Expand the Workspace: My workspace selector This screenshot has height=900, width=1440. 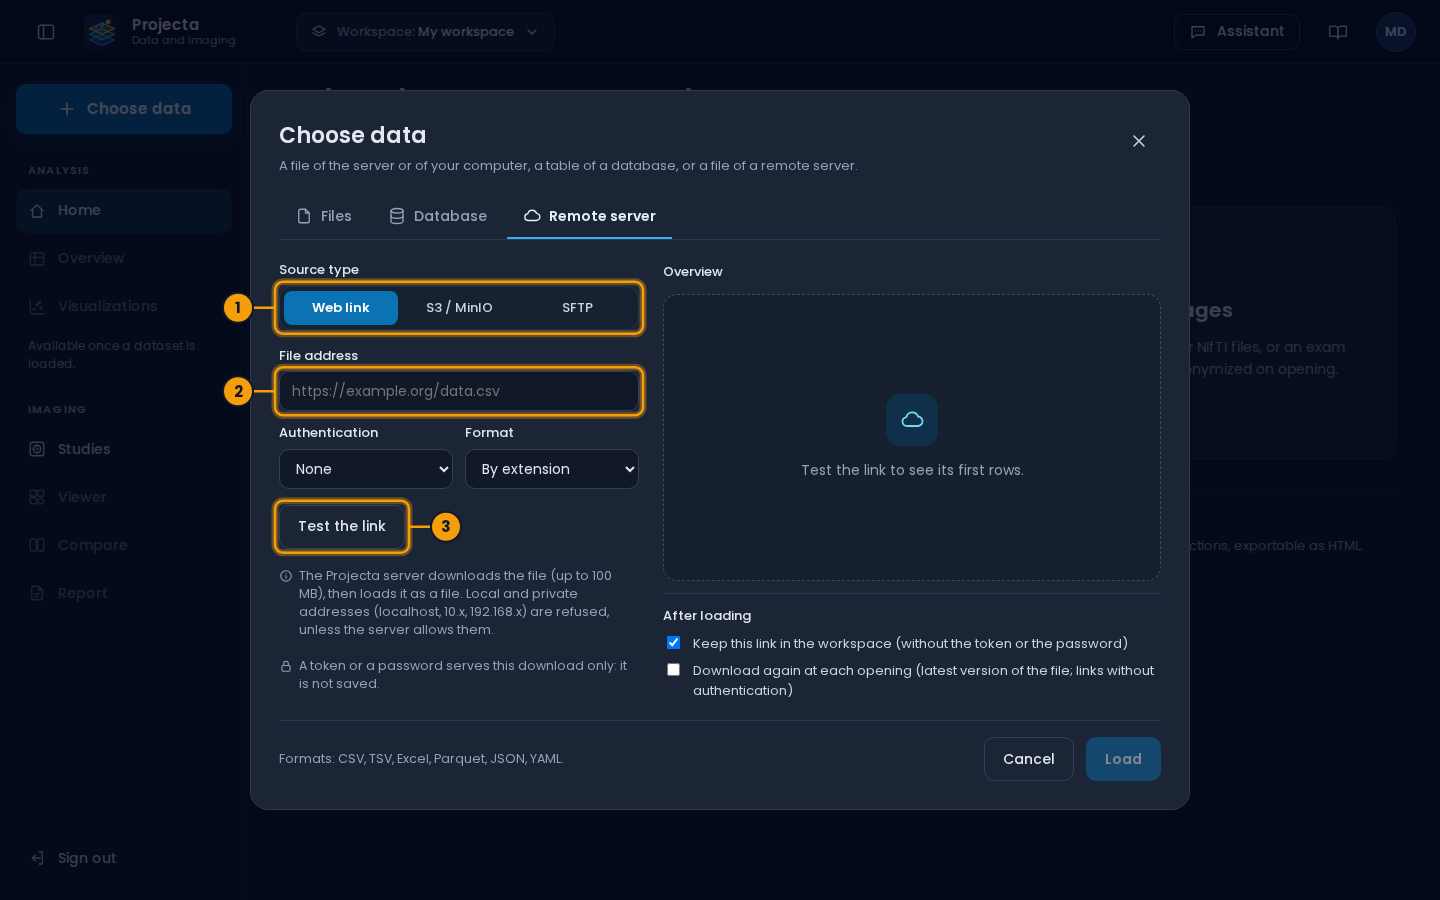[425, 32]
